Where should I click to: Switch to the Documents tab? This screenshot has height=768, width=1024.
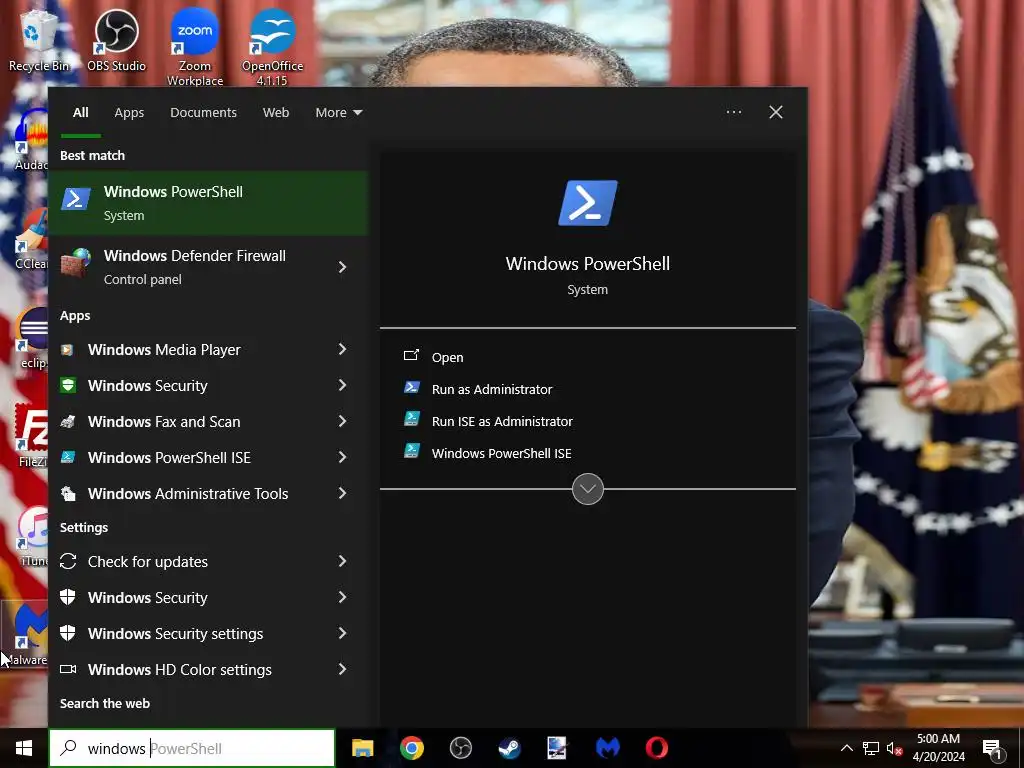click(x=203, y=112)
